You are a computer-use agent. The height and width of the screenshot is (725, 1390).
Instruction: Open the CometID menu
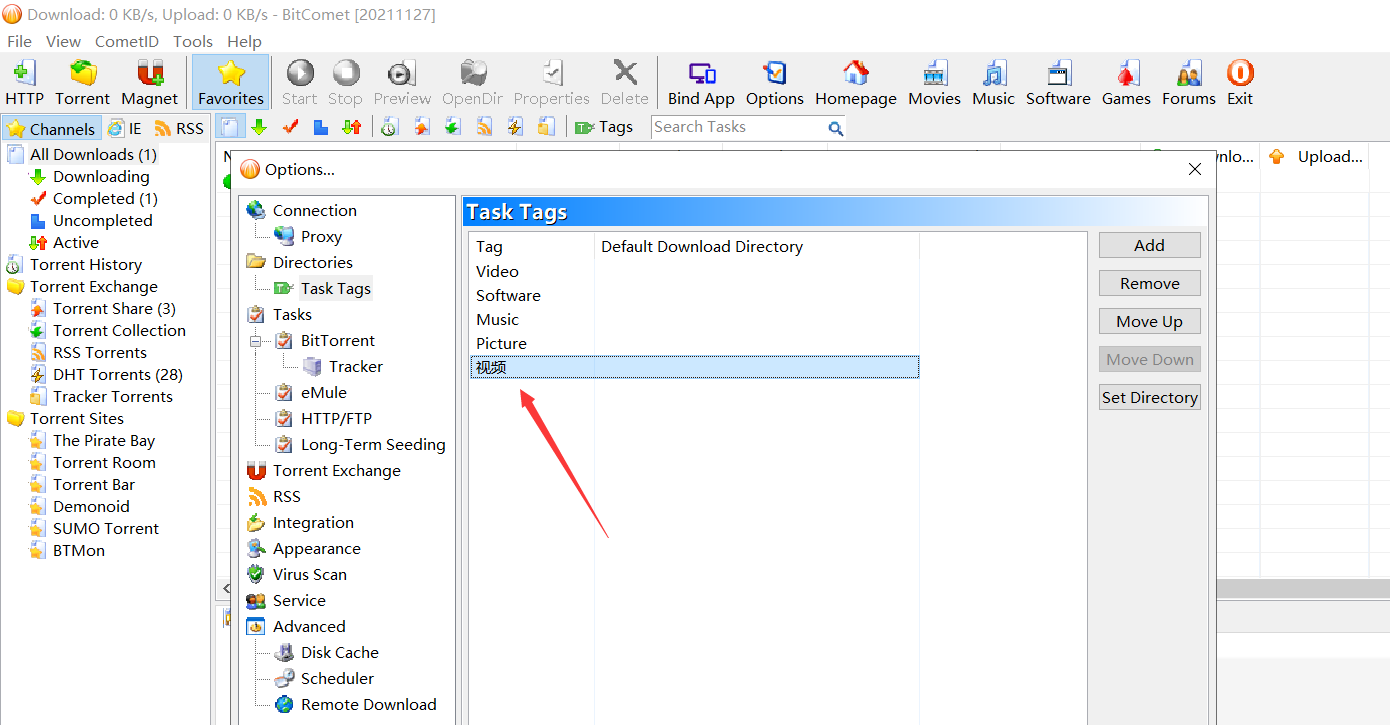coord(126,41)
